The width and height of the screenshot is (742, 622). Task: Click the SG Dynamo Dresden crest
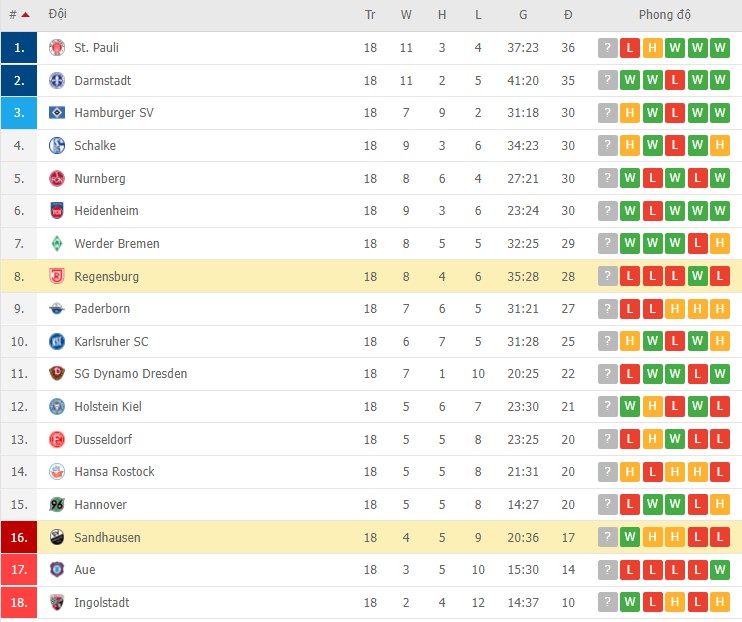click(x=57, y=373)
